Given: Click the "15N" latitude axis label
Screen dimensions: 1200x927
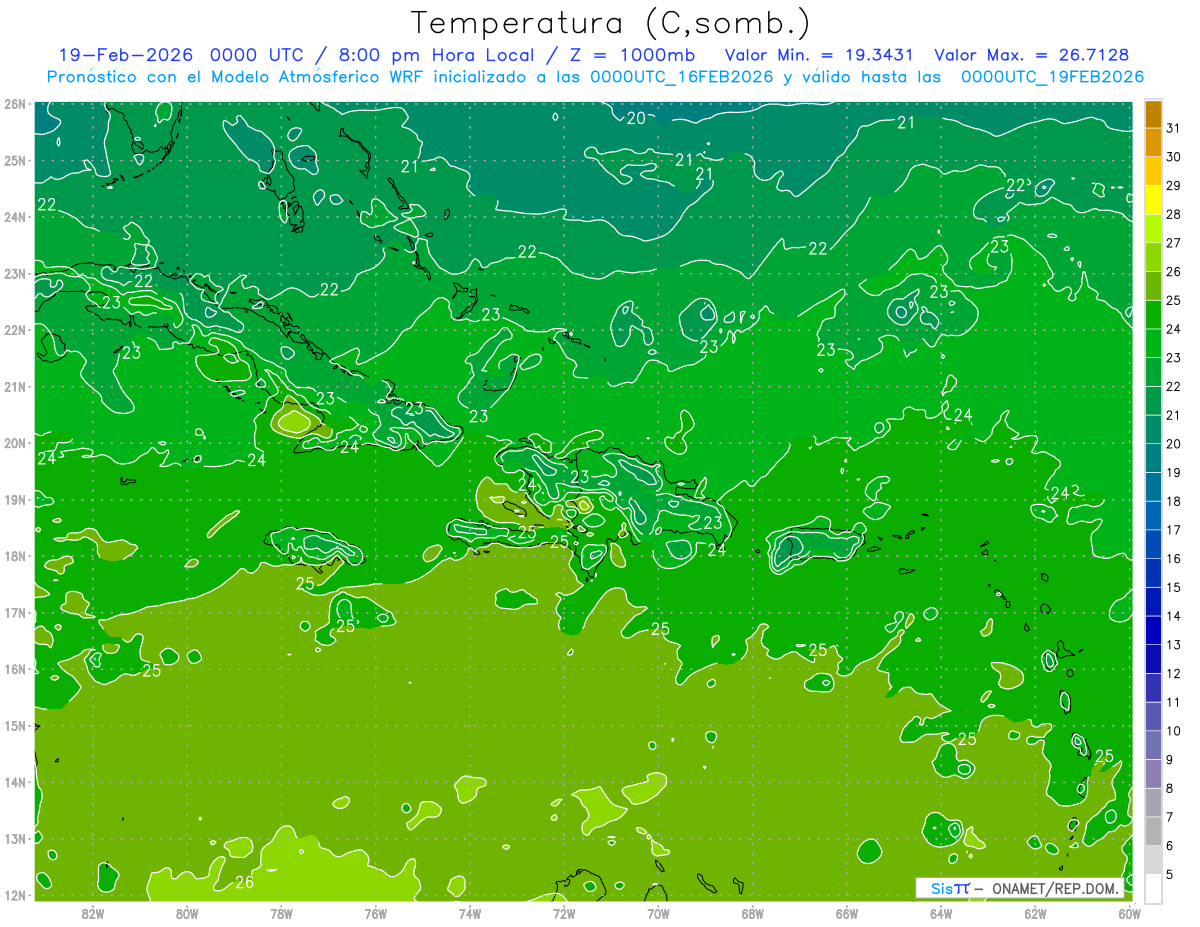Looking at the screenshot, I should coord(15,726).
